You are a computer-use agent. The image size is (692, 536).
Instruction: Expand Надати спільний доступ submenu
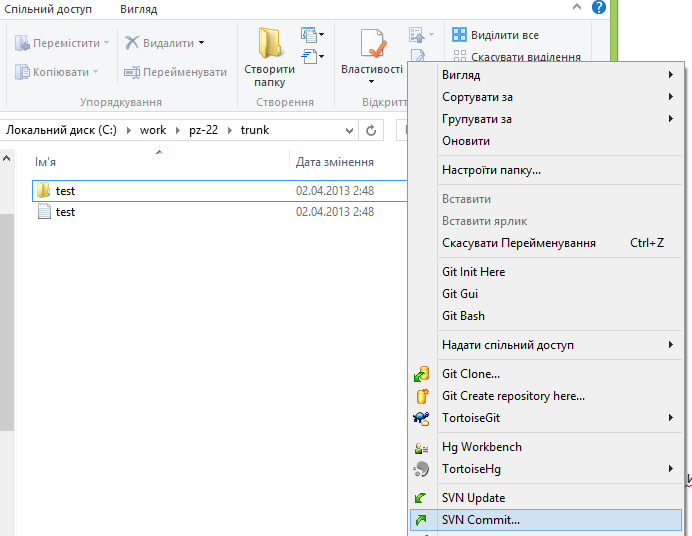[670, 345]
